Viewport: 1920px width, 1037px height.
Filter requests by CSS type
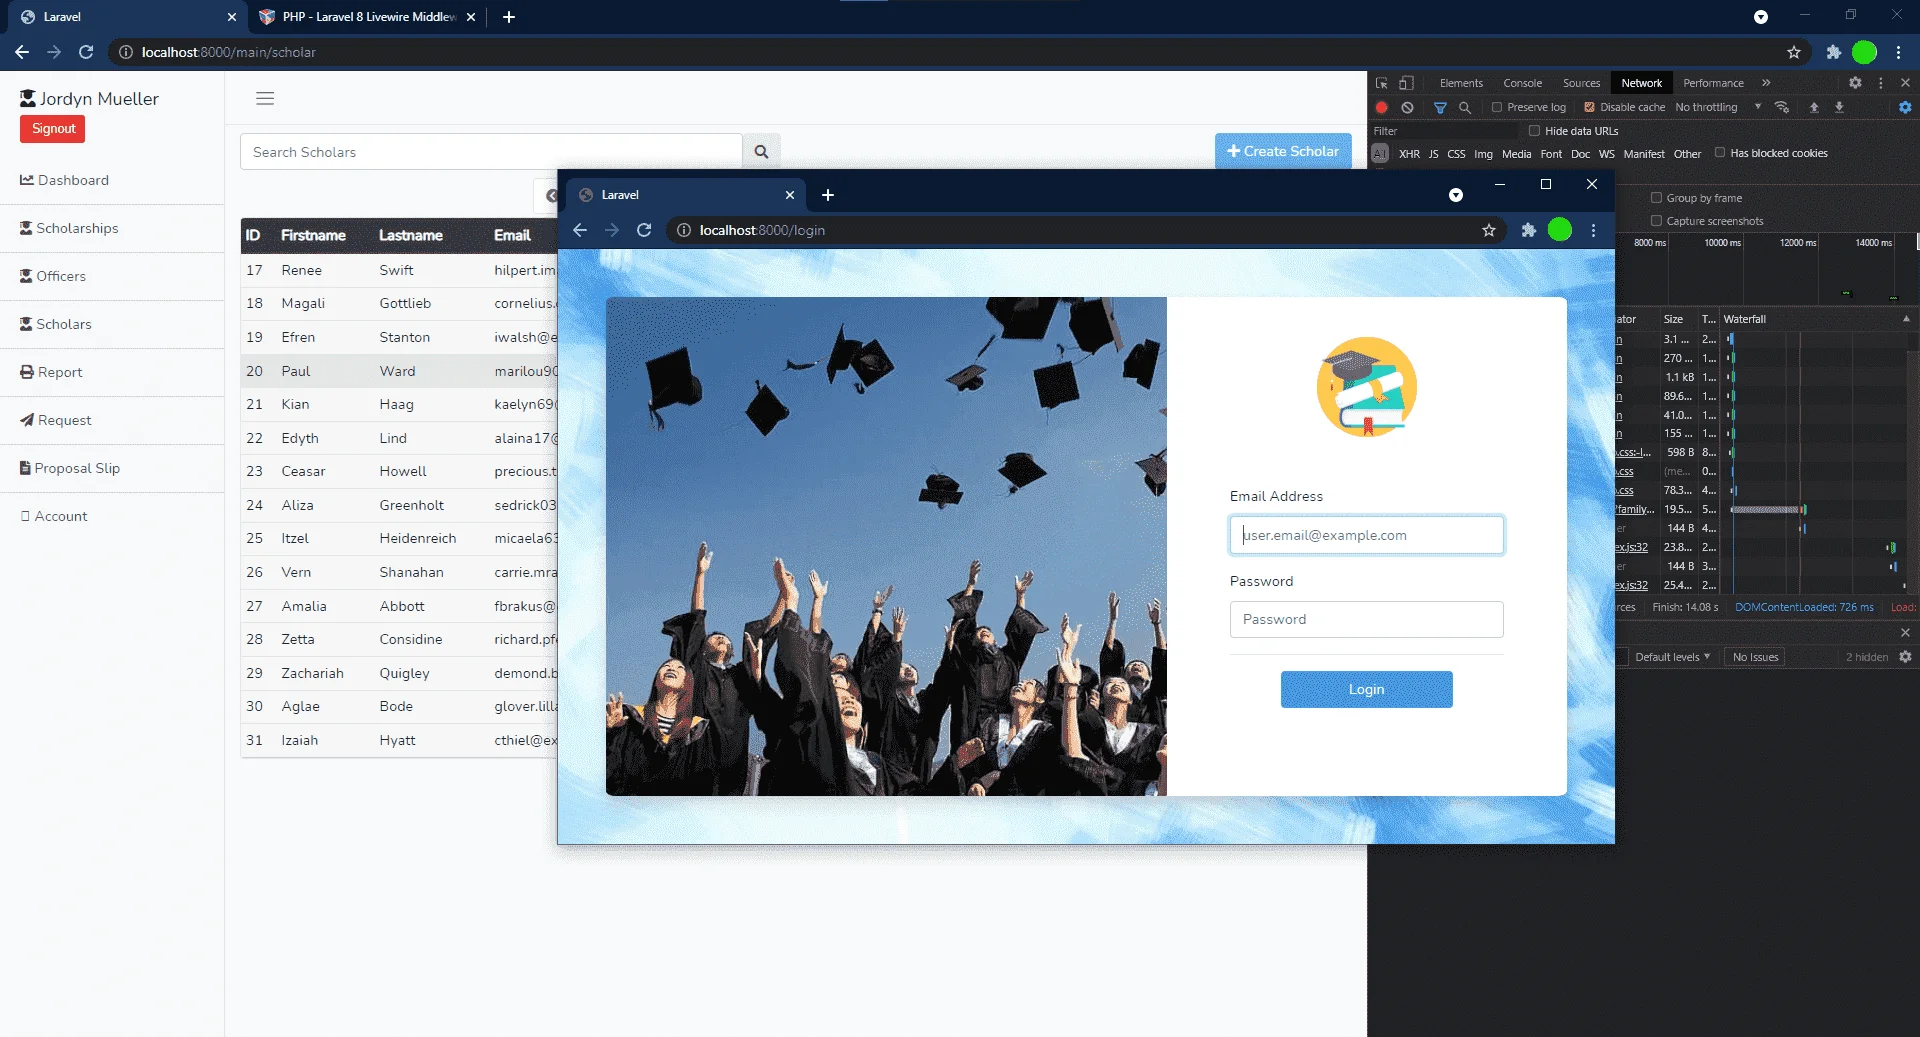(x=1456, y=154)
